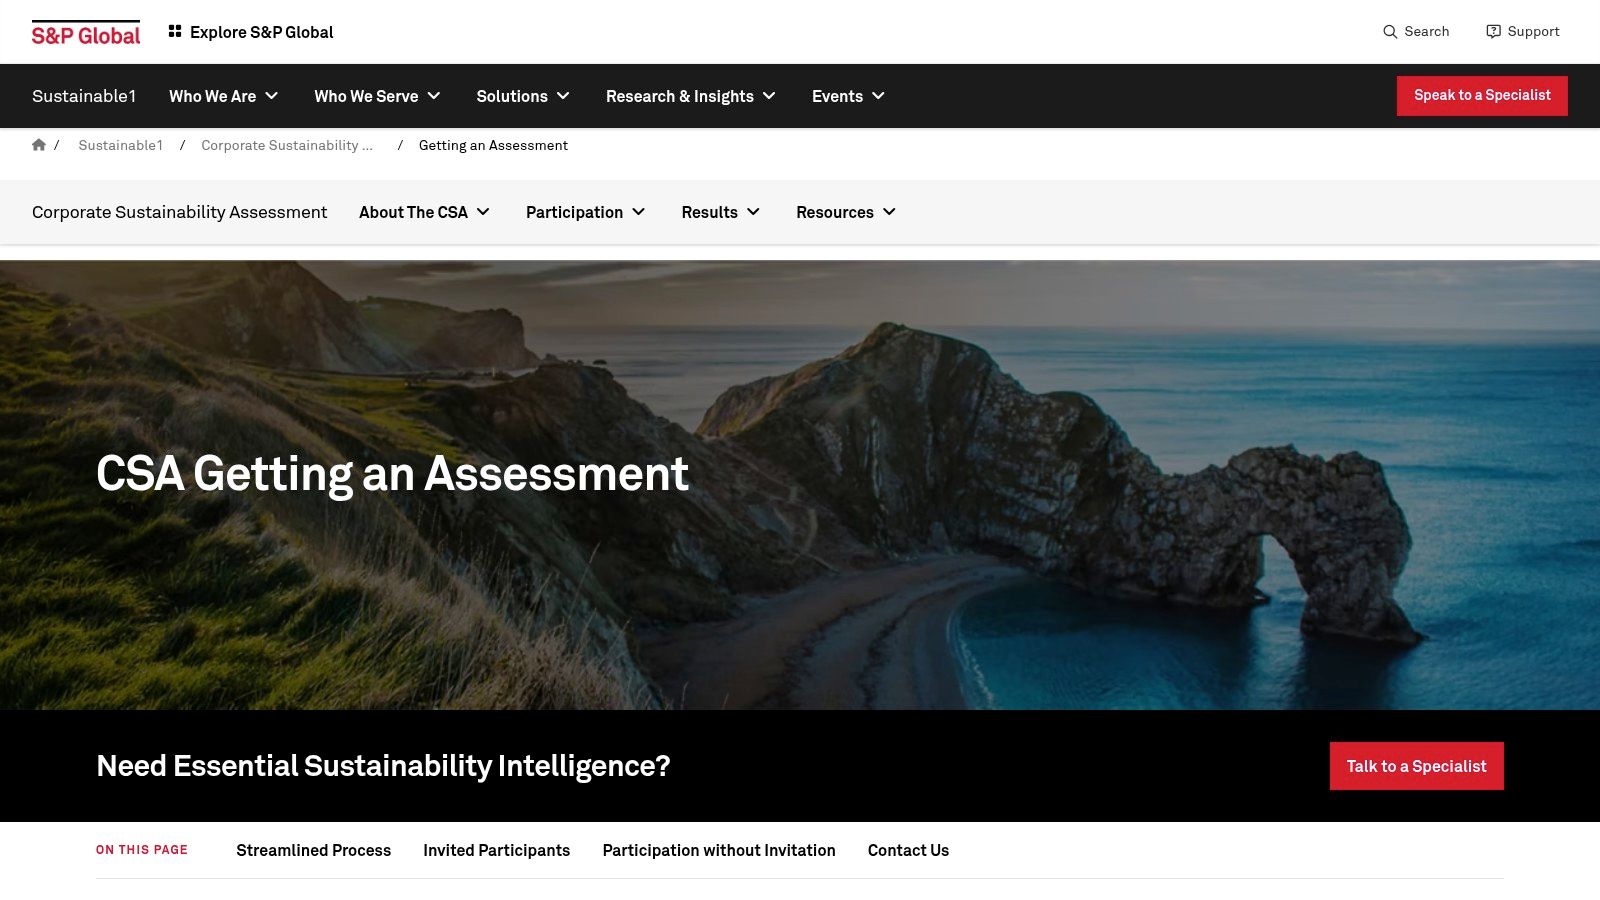Image resolution: width=1600 pixels, height=900 pixels.
Task: Click the Support chat icon
Action: [x=1493, y=32]
